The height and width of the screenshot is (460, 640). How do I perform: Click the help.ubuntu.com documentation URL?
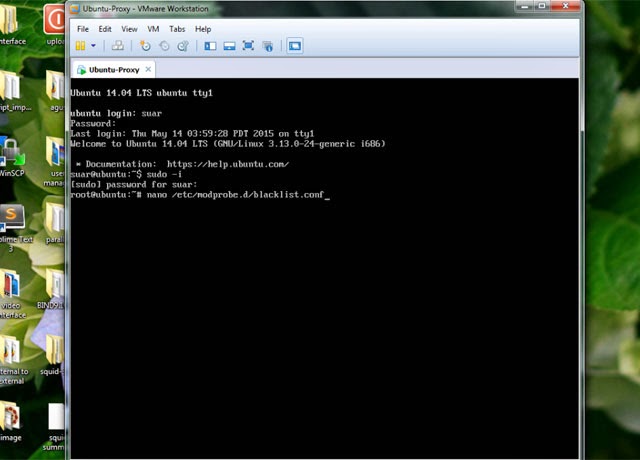tap(228, 164)
